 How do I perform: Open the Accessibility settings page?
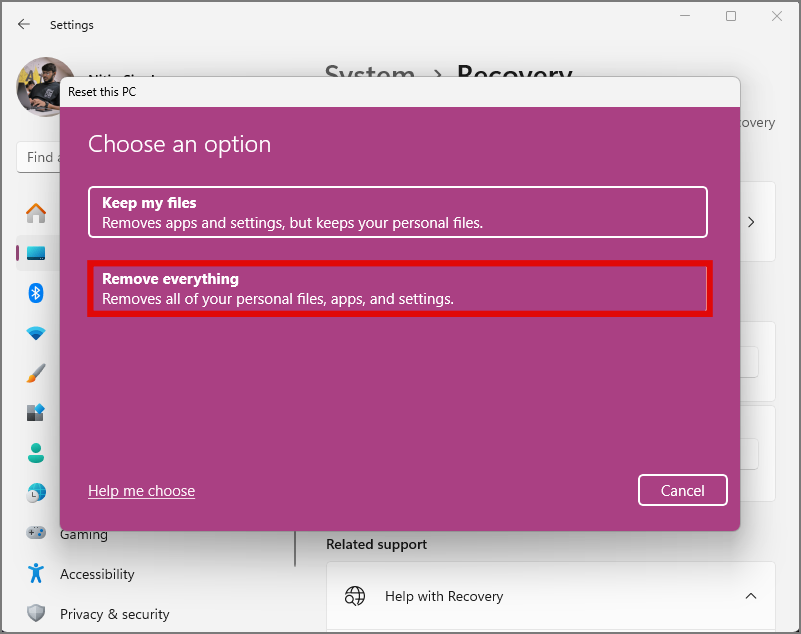coord(97,574)
